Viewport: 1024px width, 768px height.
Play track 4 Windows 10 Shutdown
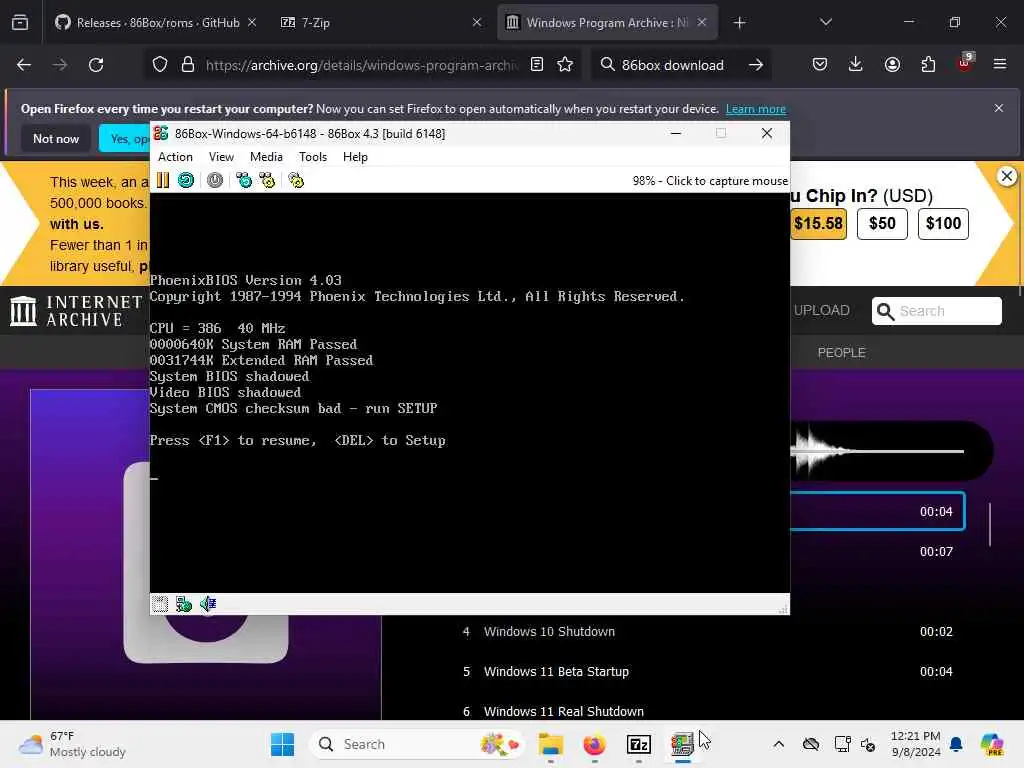pyautogui.click(x=707, y=632)
